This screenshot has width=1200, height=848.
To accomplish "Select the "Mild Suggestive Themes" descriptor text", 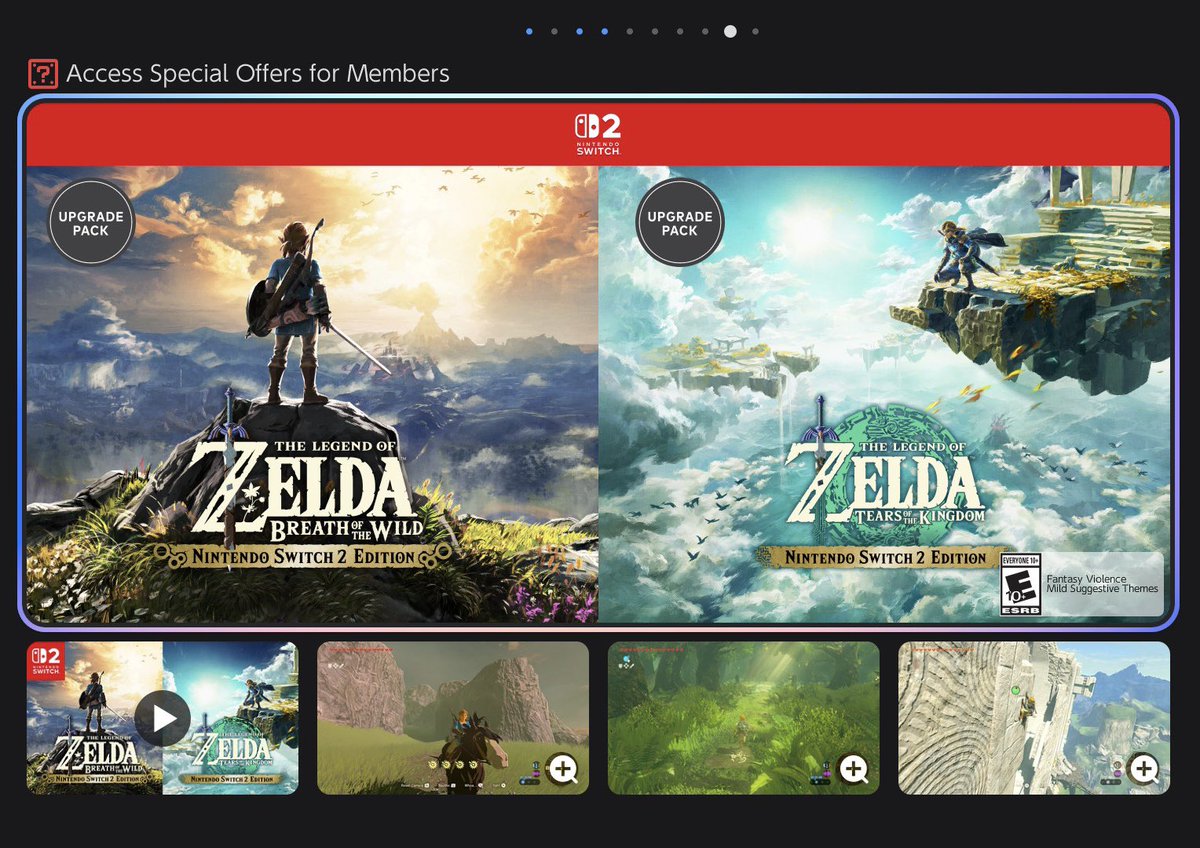I will [1102, 589].
